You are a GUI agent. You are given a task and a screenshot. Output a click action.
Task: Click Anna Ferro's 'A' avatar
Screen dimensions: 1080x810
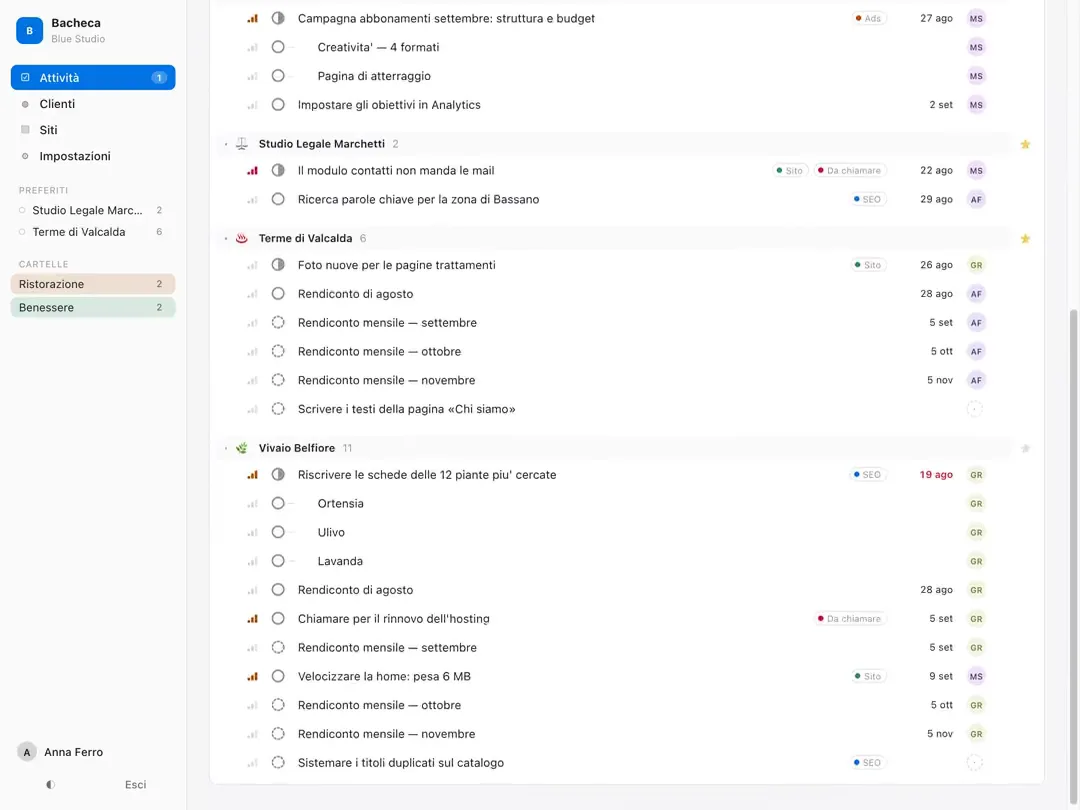click(27, 752)
